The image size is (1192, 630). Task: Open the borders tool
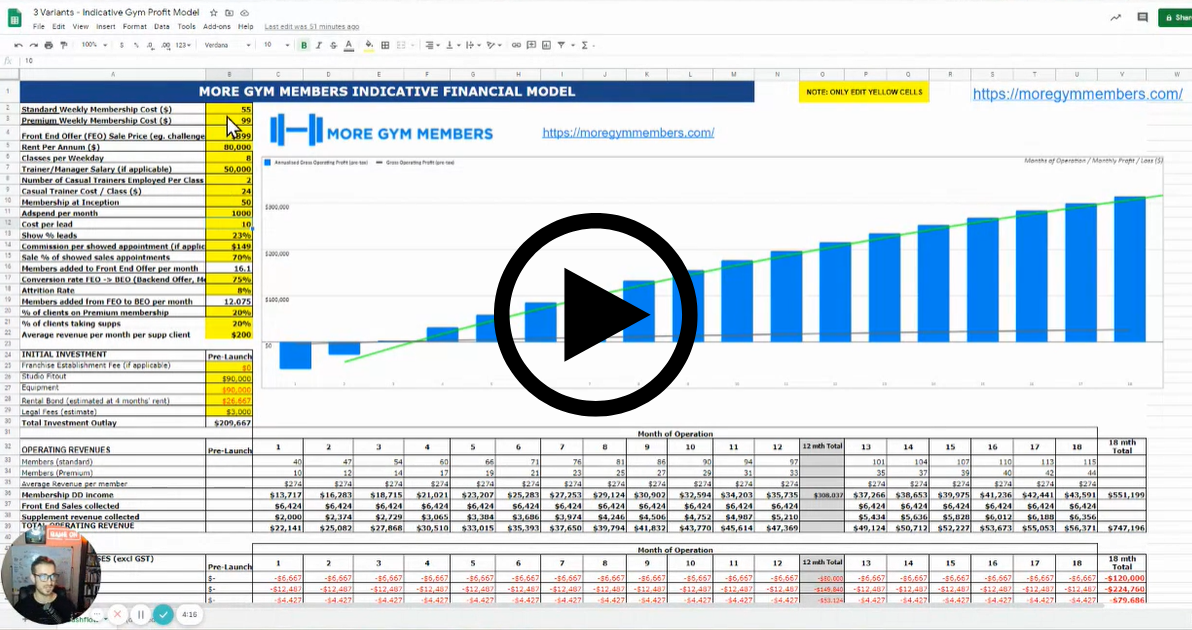point(385,46)
